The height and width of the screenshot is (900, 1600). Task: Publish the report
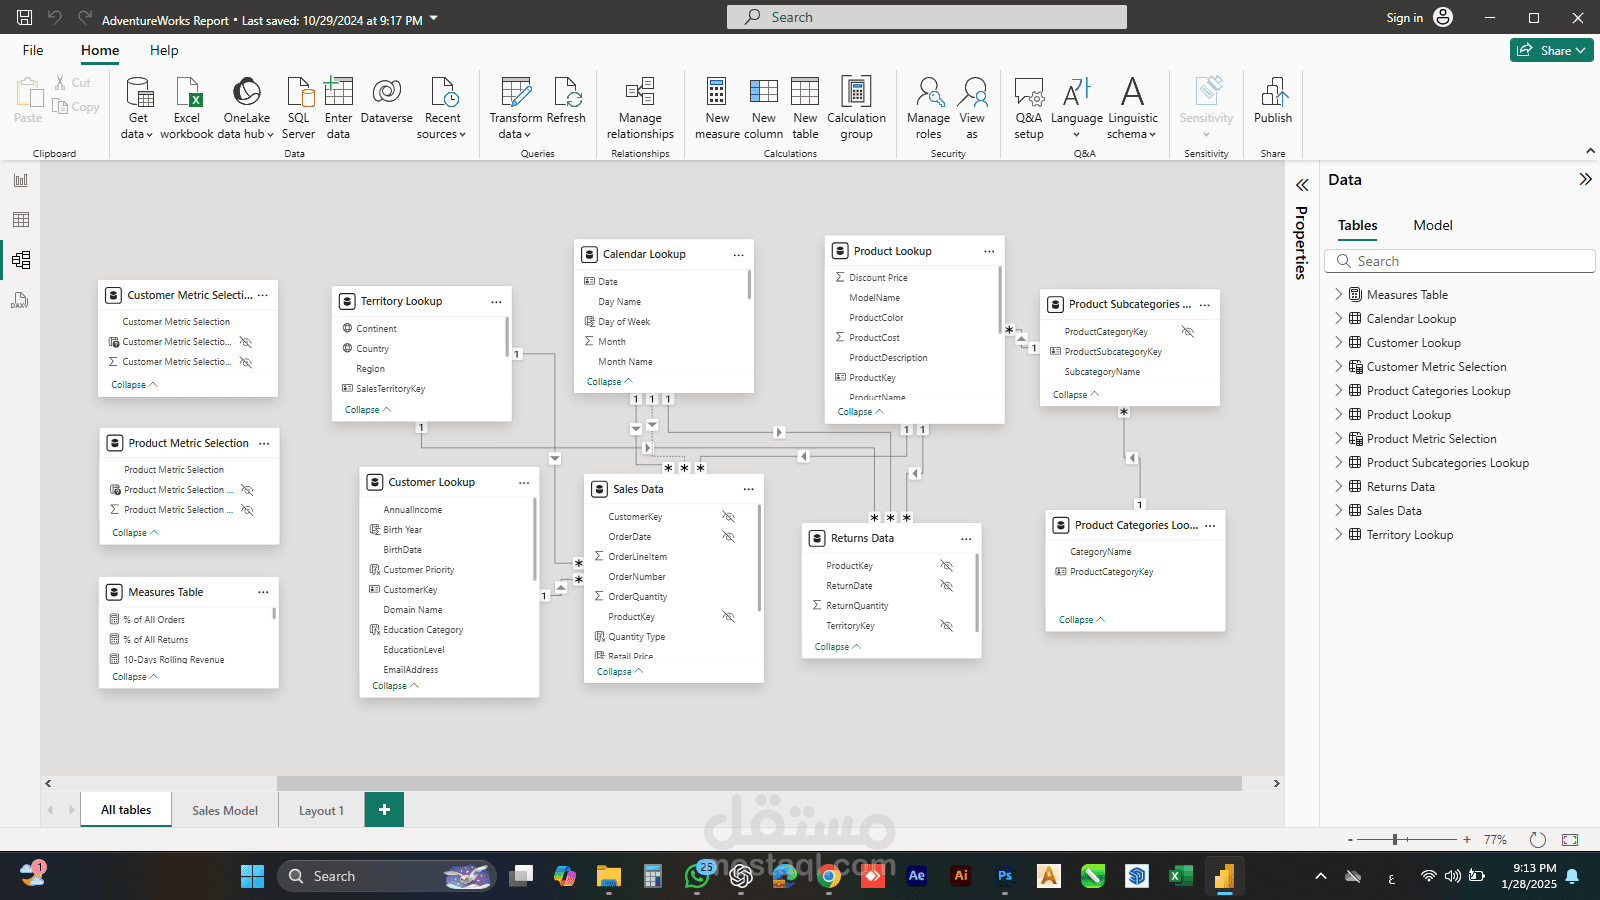click(1273, 100)
